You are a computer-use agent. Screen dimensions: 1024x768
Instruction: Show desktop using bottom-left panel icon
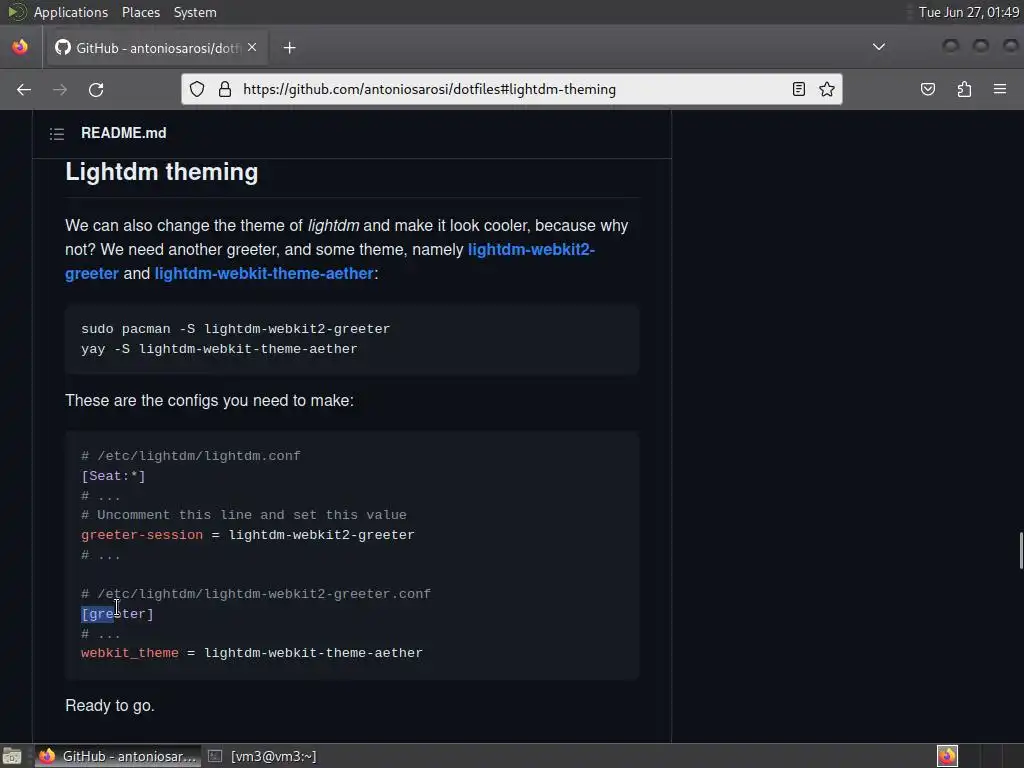click(11, 756)
